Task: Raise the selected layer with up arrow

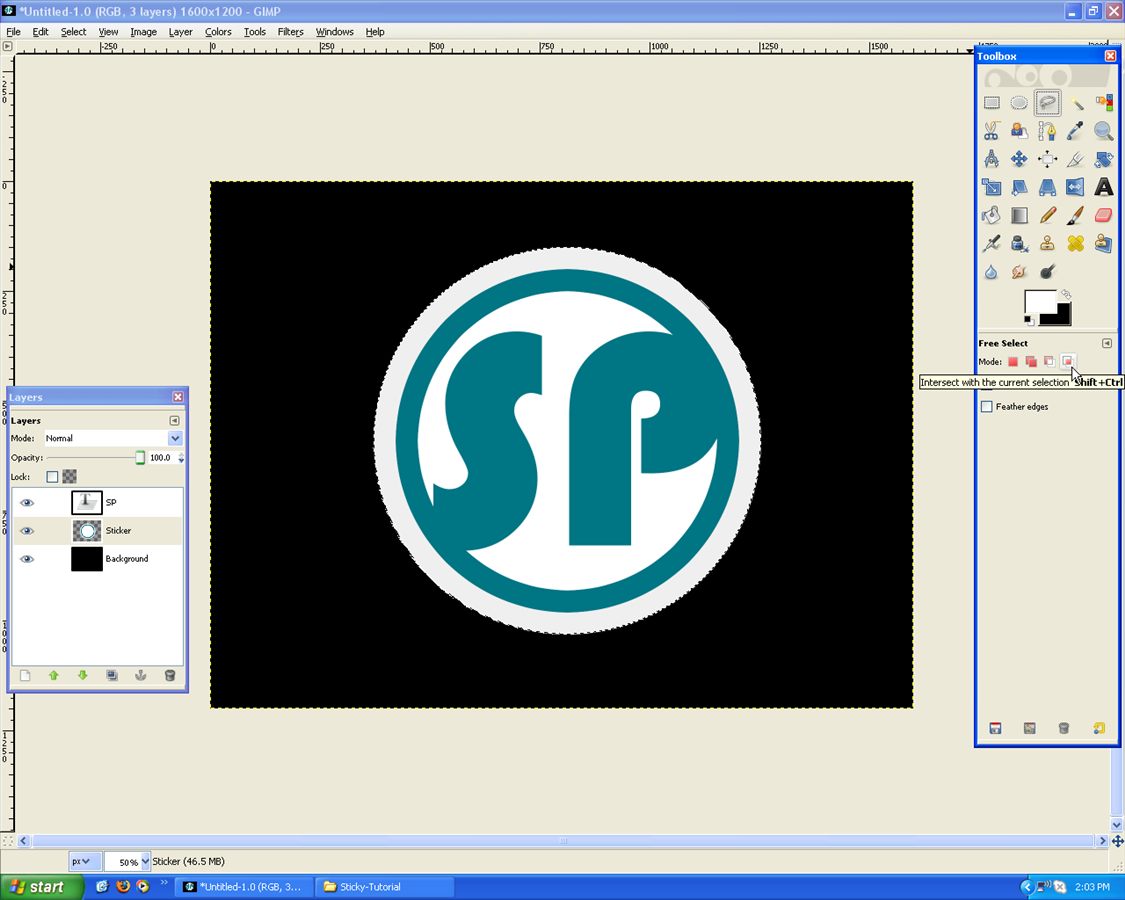Action: pos(54,675)
